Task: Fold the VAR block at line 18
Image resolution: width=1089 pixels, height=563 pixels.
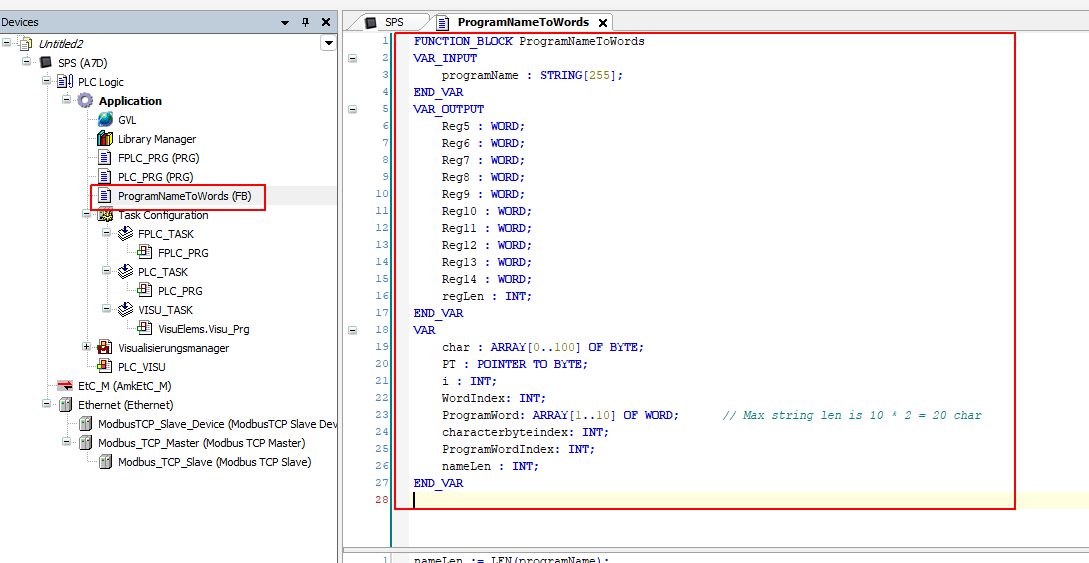Action: point(352,330)
